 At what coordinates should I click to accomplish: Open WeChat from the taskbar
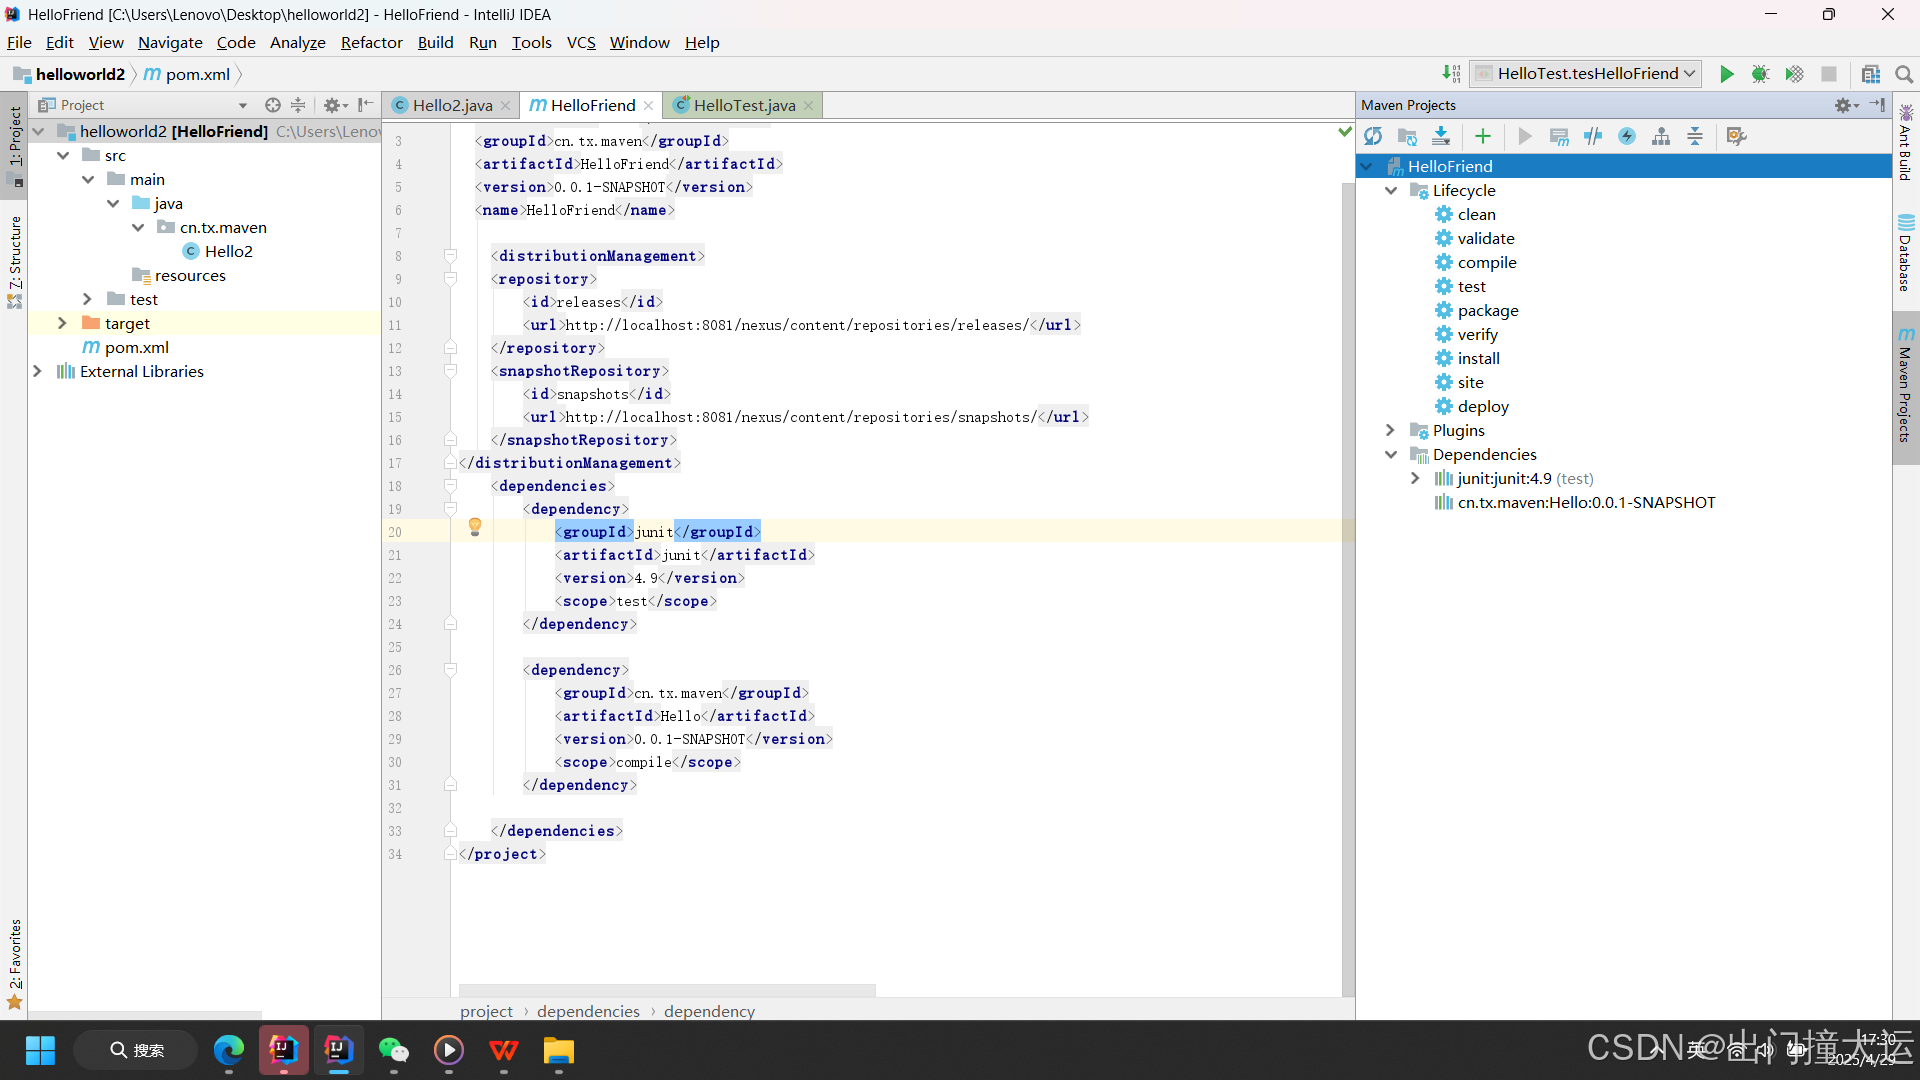pyautogui.click(x=394, y=1050)
